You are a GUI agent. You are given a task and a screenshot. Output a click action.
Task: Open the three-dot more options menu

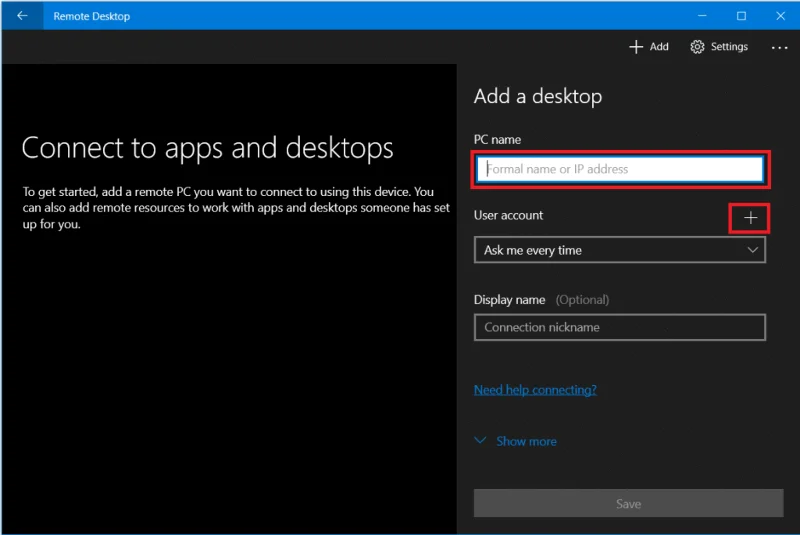click(779, 47)
